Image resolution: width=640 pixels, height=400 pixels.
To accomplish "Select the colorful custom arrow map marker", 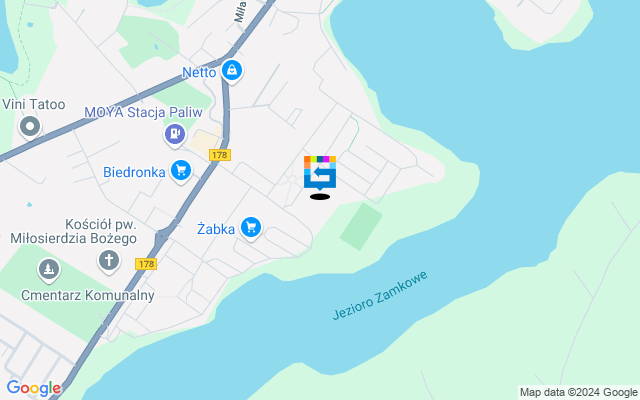I will [x=320, y=173].
